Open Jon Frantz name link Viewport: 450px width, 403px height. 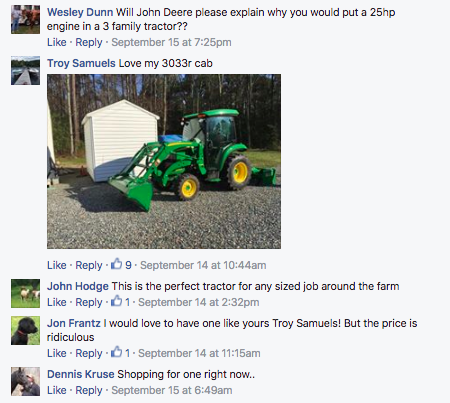point(74,323)
